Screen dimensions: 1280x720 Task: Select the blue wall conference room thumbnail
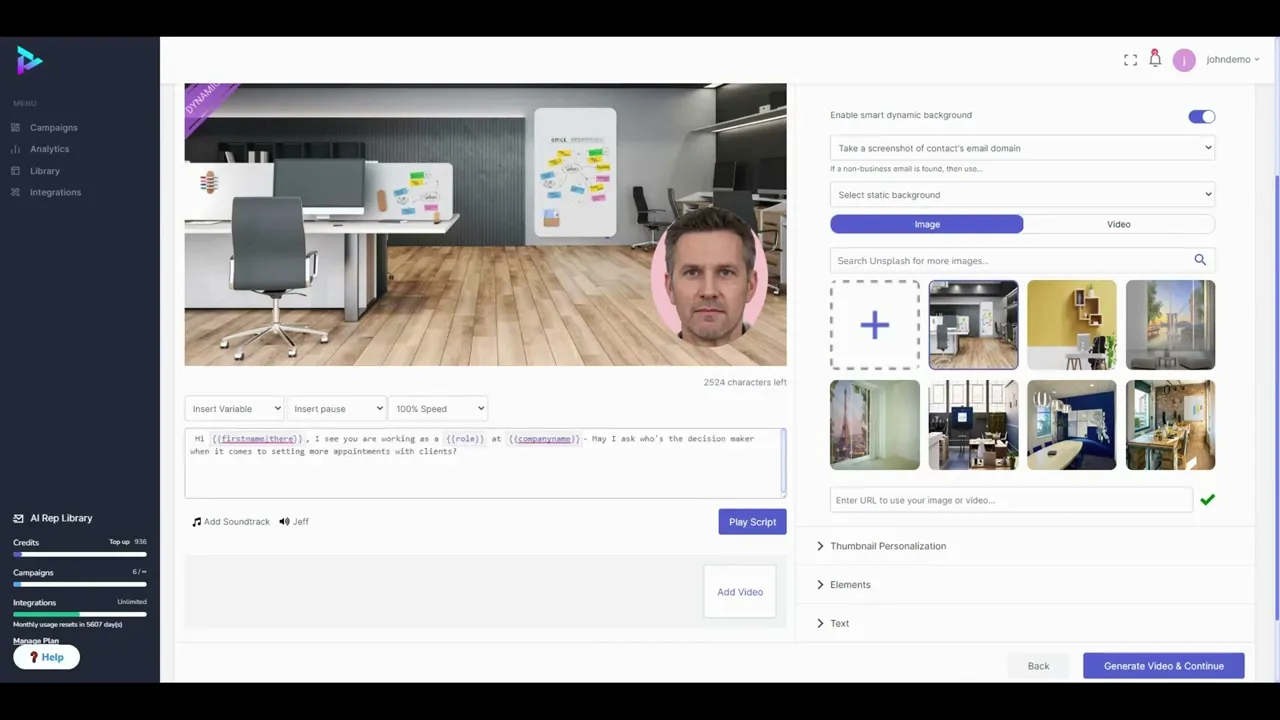[1072, 425]
